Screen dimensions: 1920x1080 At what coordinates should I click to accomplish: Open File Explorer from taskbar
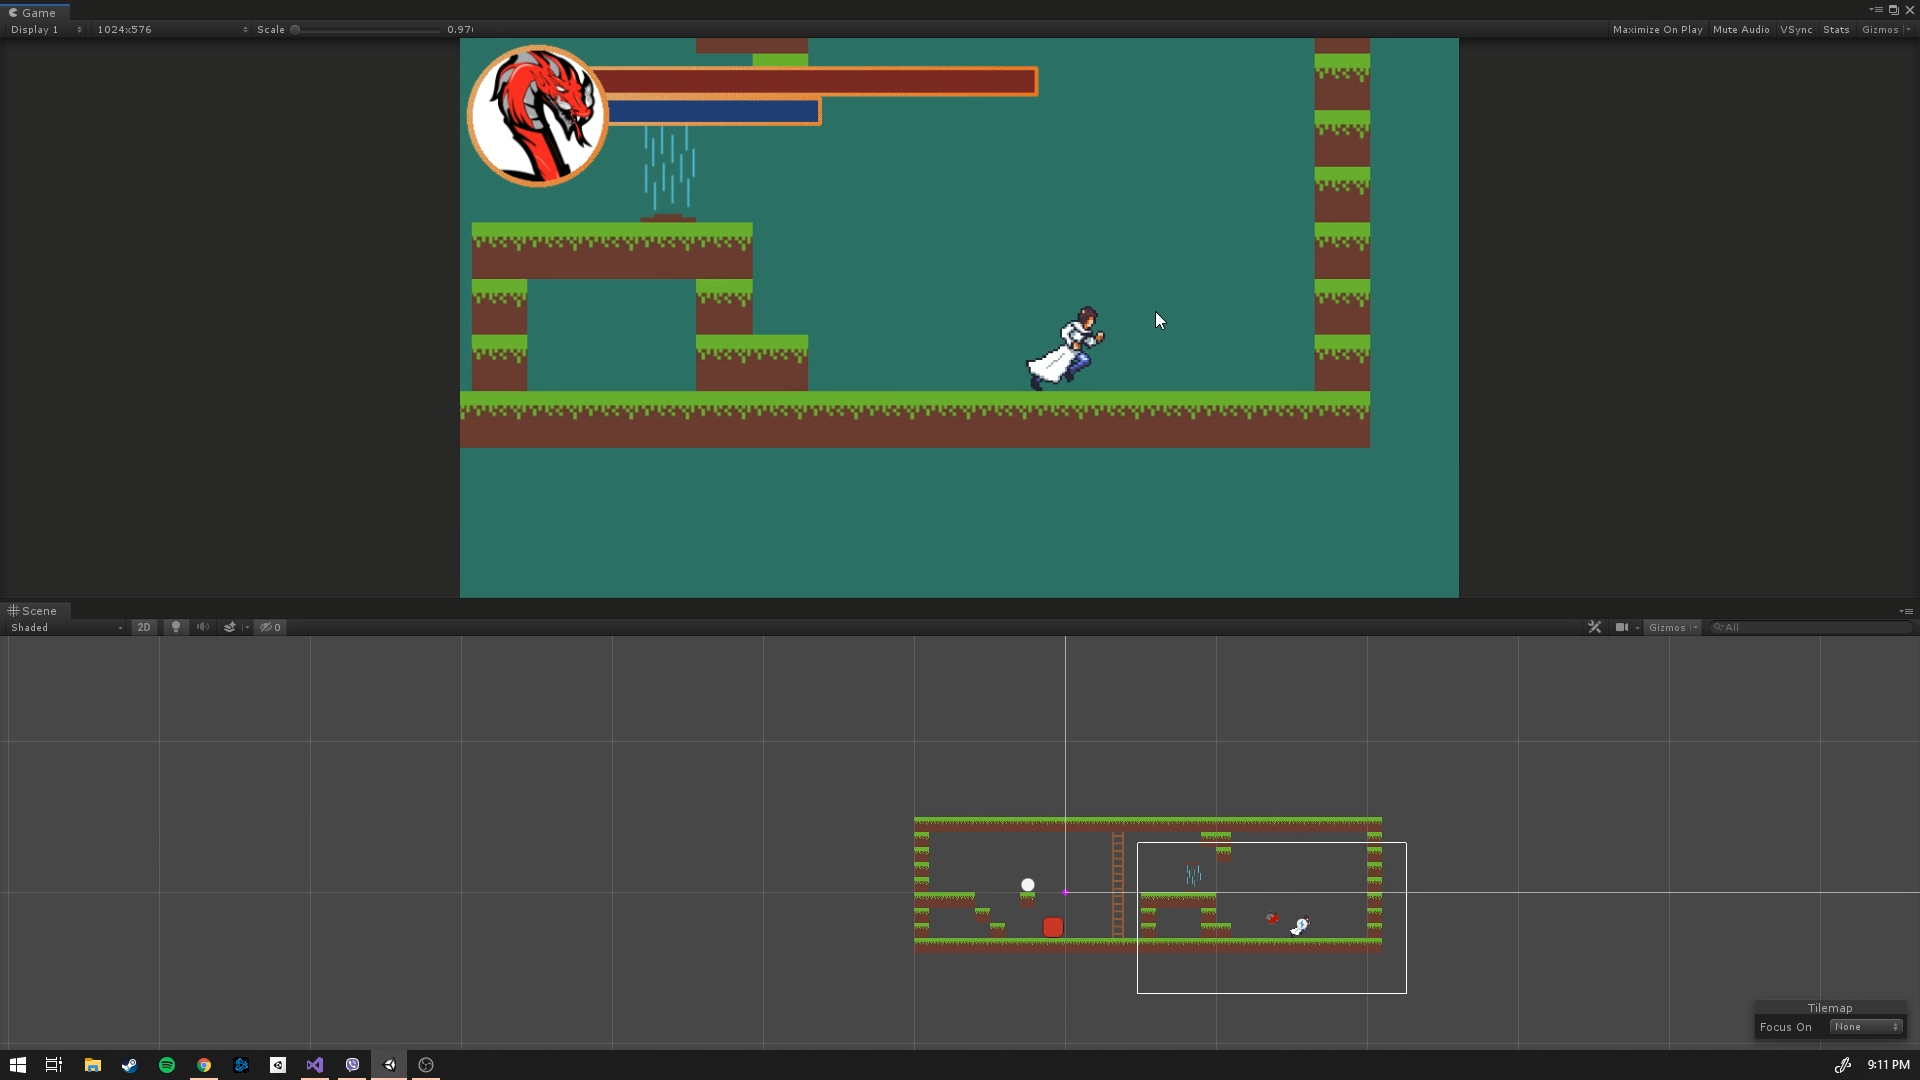click(x=92, y=1065)
